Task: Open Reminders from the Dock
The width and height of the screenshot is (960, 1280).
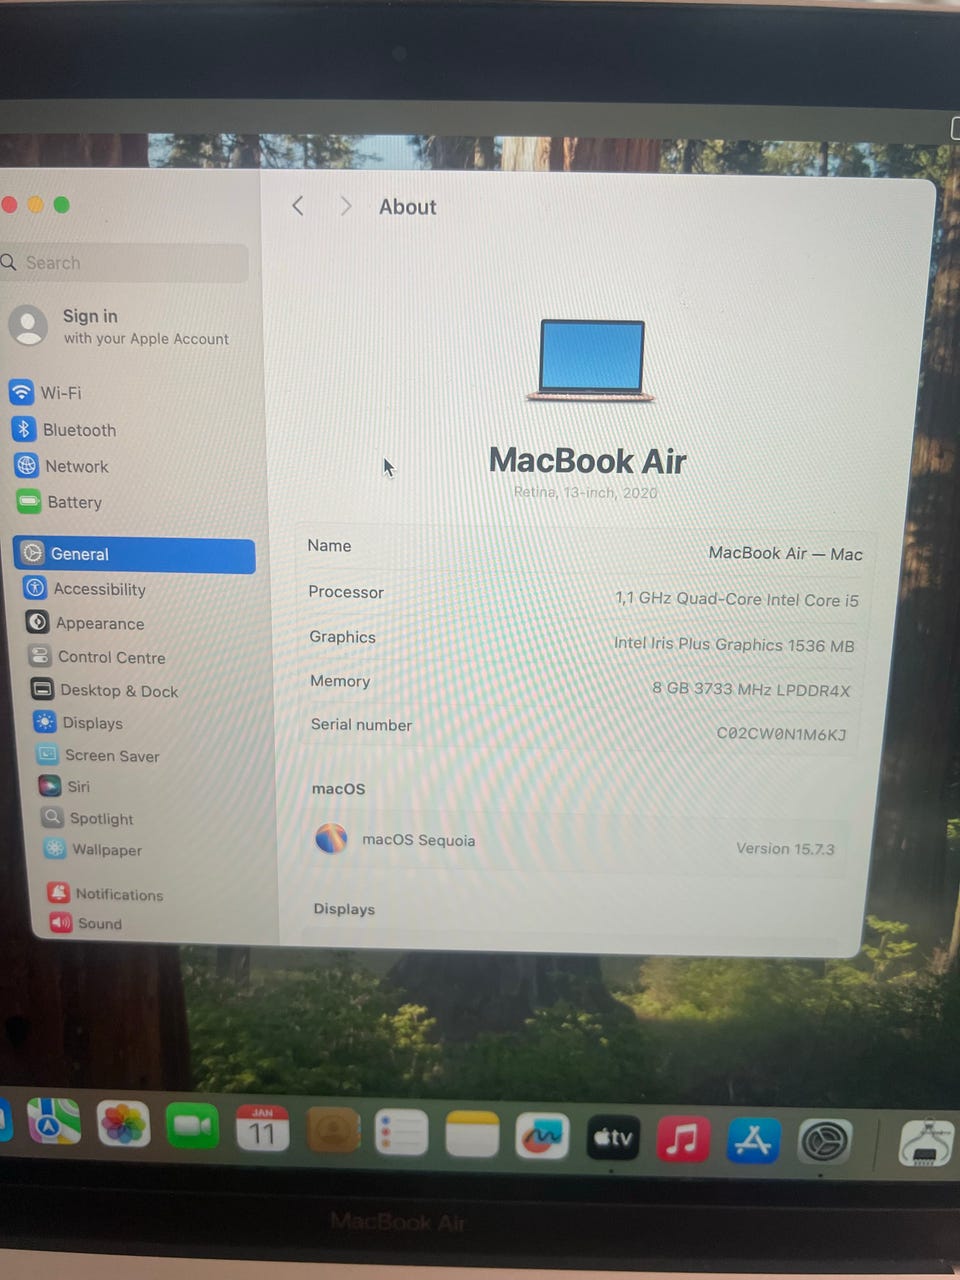Action: click(401, 1134)
